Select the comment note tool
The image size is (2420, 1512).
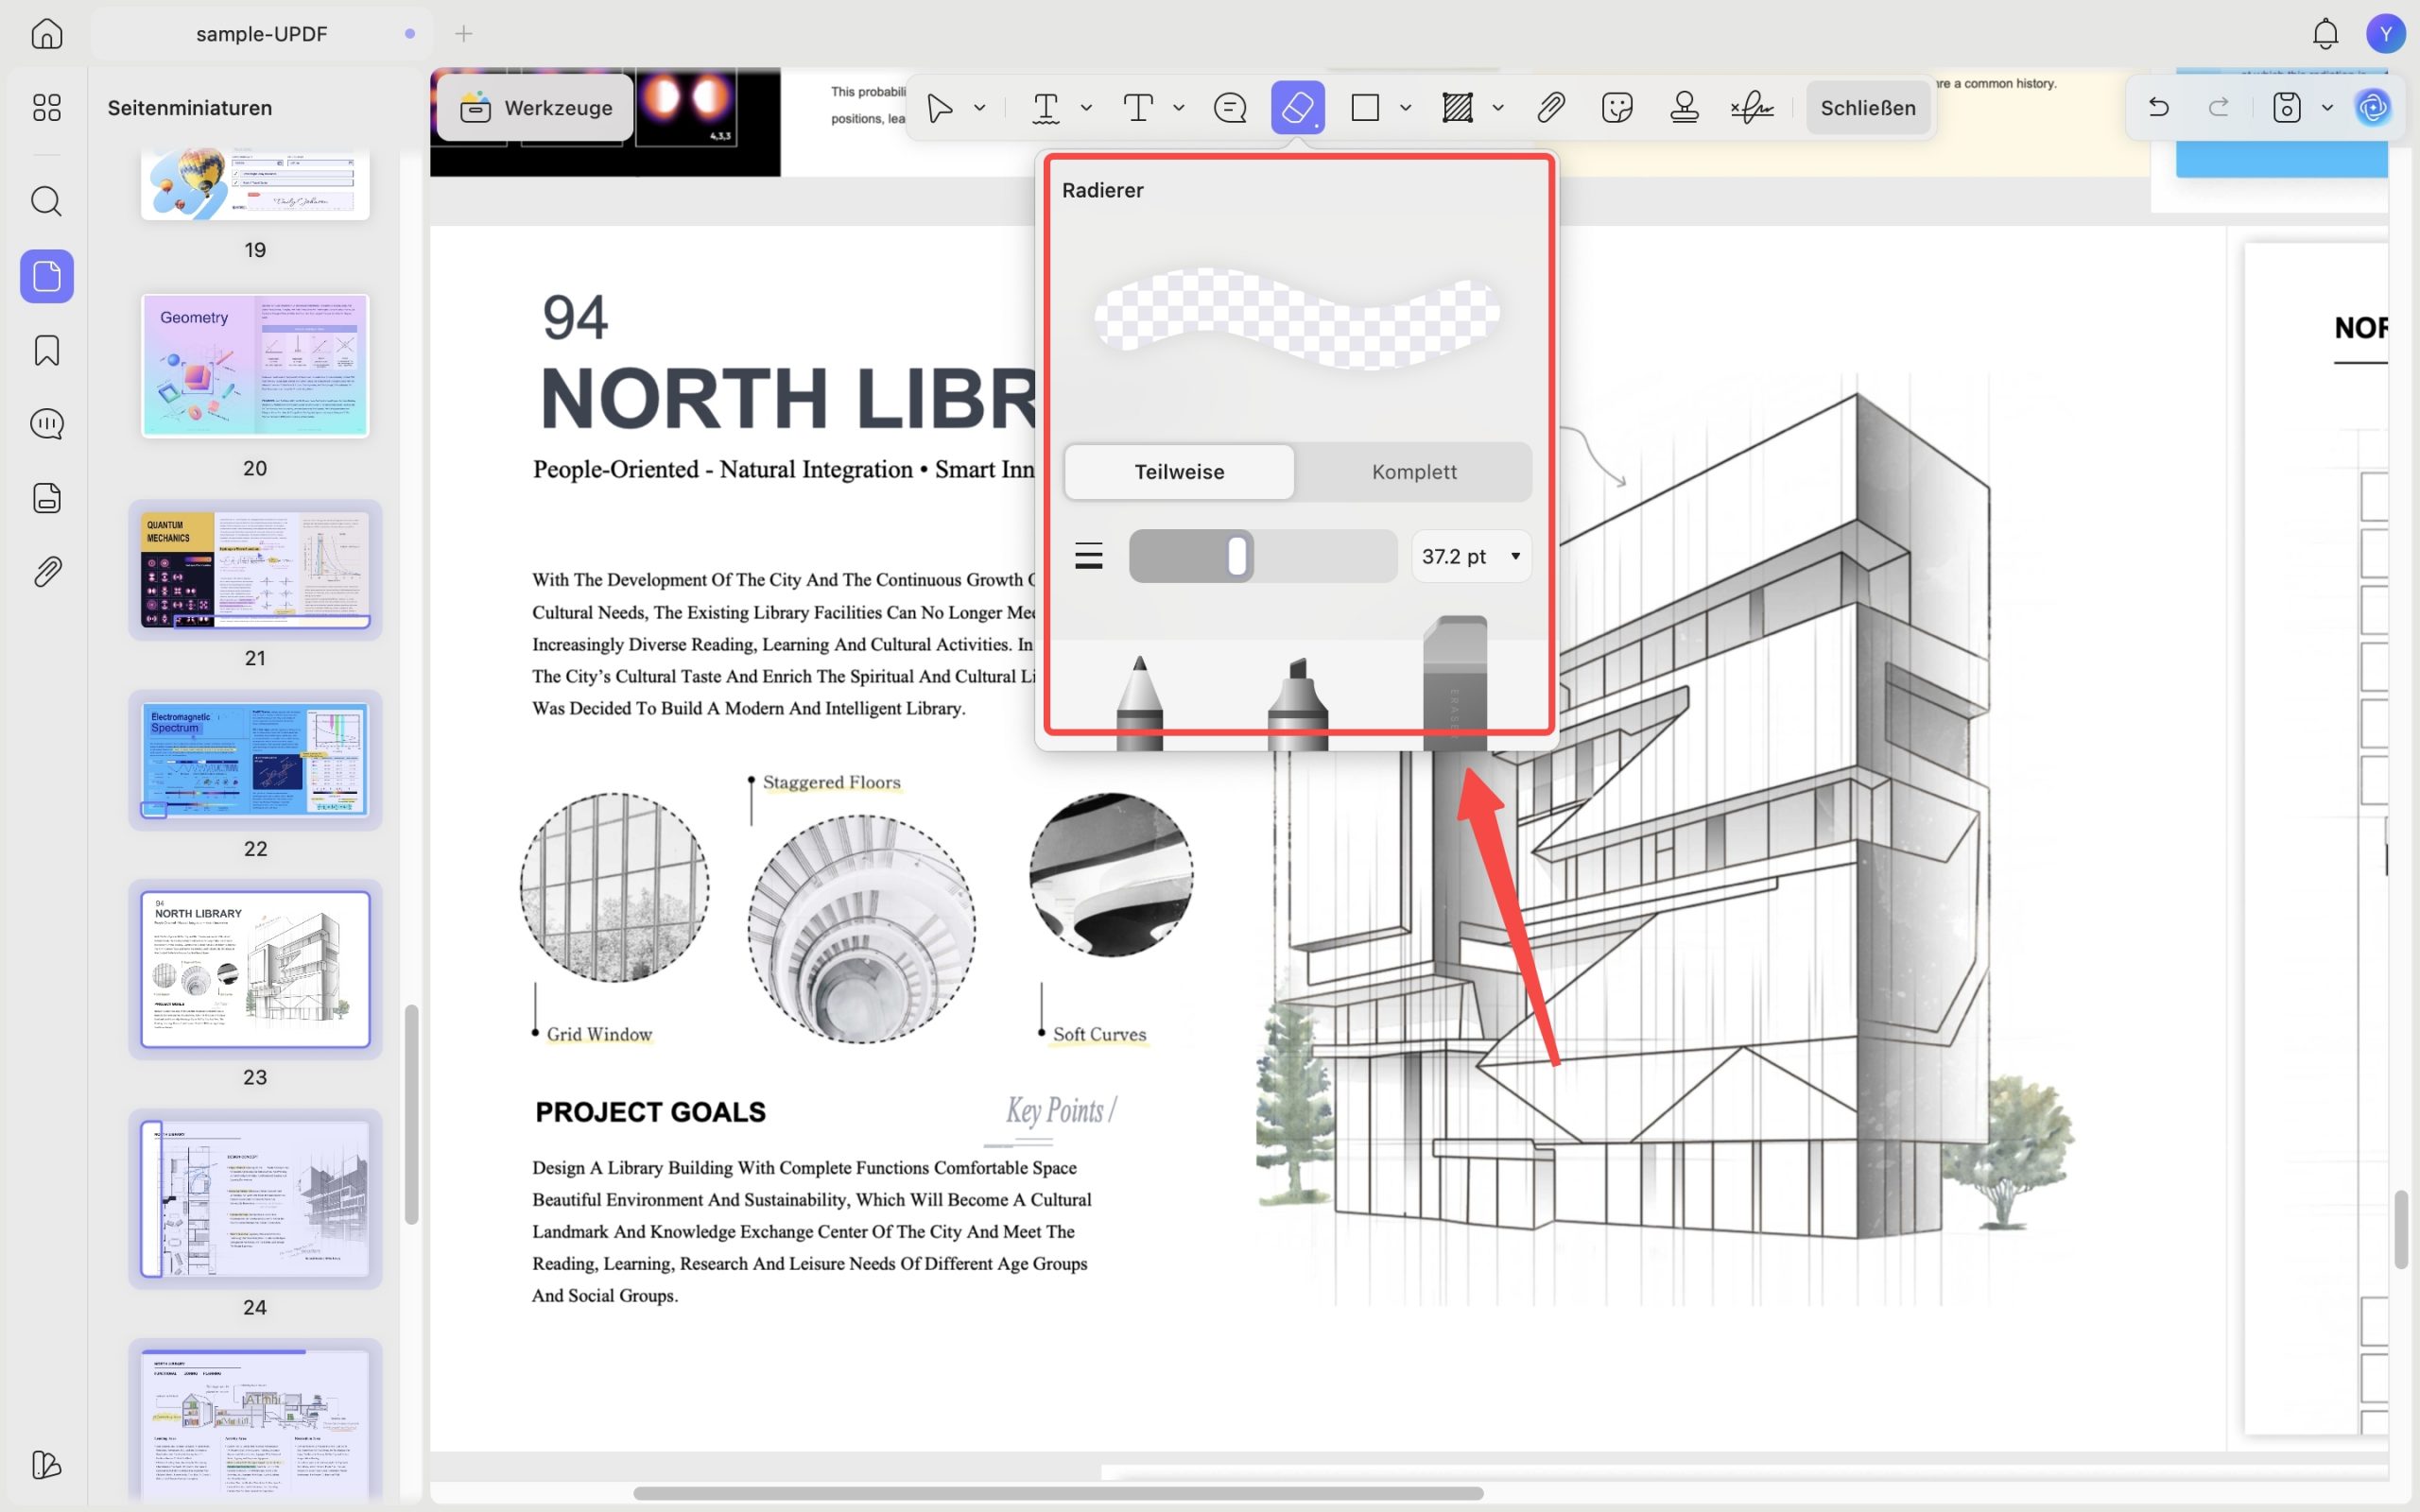click(1229, 107)
